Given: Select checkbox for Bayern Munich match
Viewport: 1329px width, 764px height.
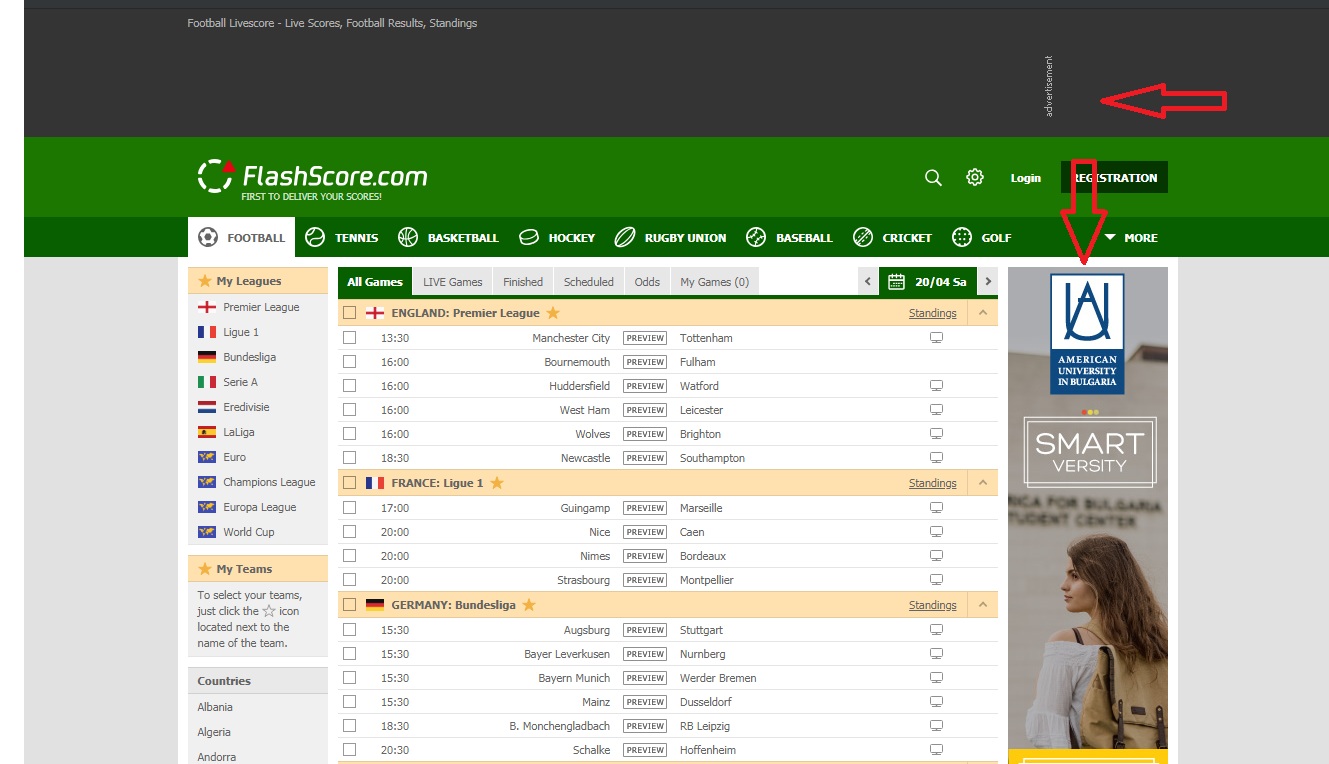Looking at the screenshot, I should (x=349, y=678).
